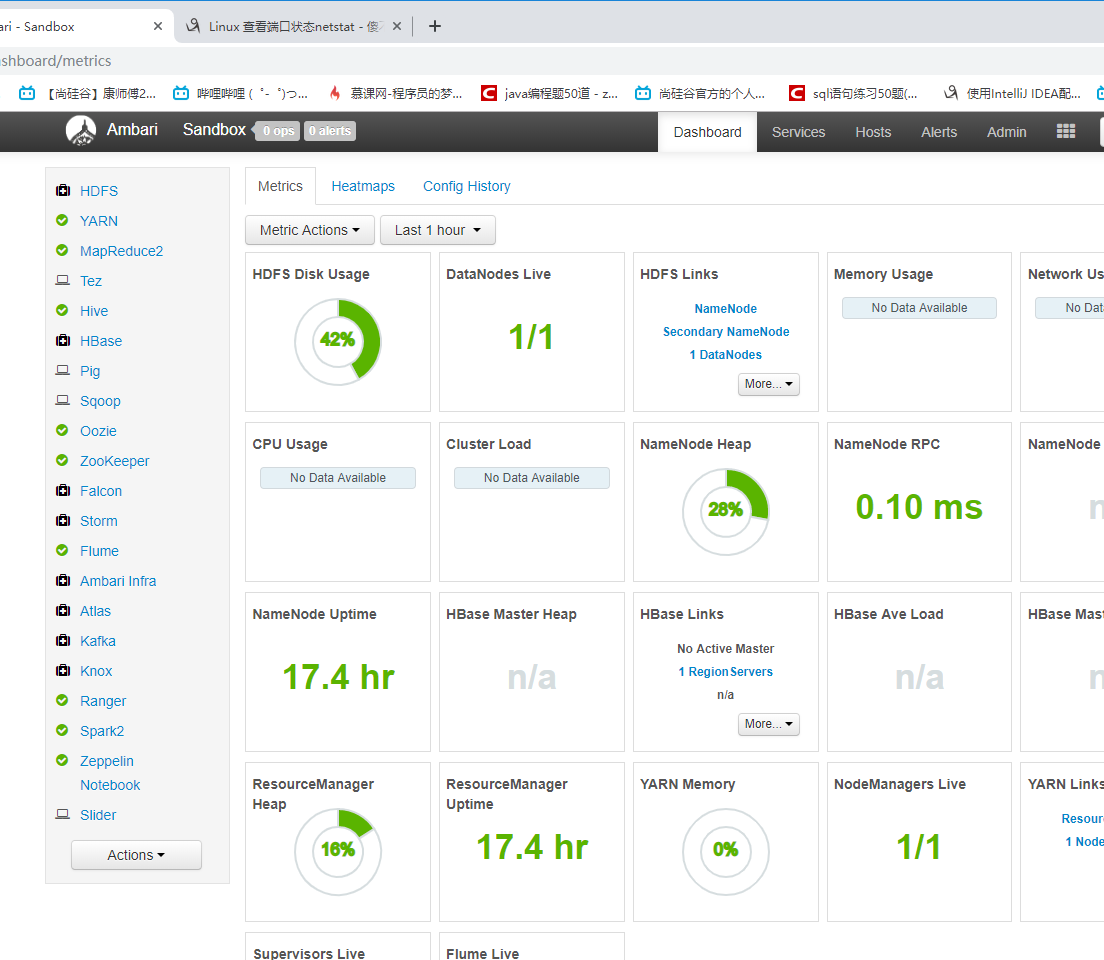Open the services Actions dropdown
The height and width of the screenshot is (960, 1104).
click(x=136, y=855)
